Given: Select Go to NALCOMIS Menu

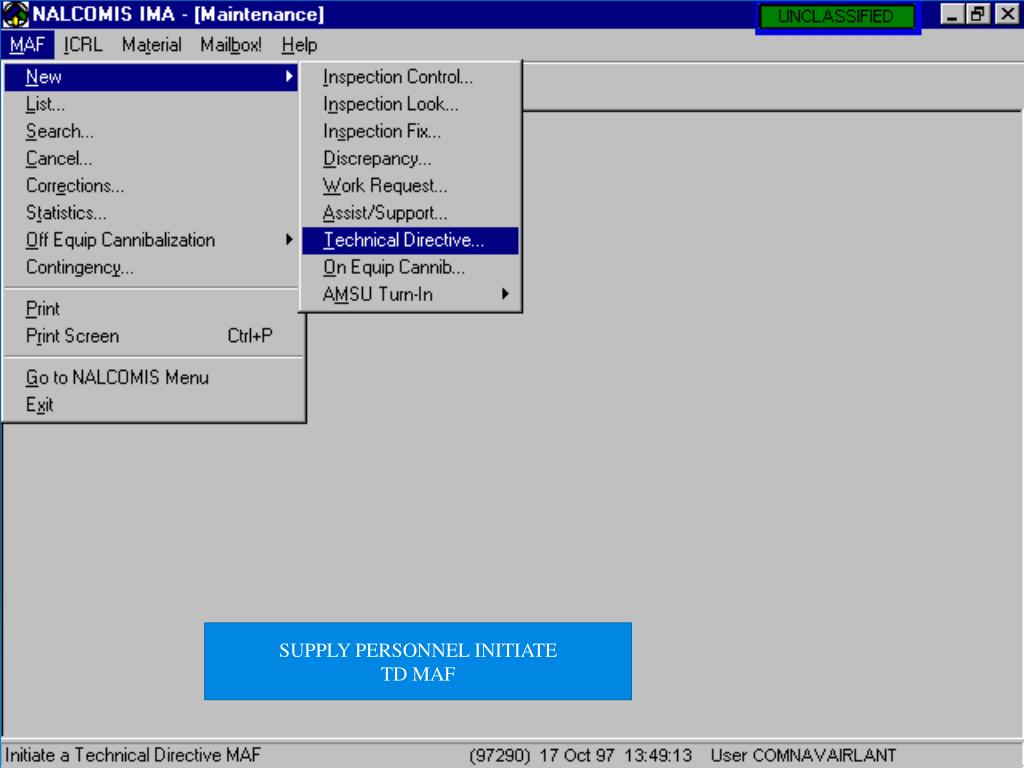Looking at the screenshot, I should pos(151,377).
